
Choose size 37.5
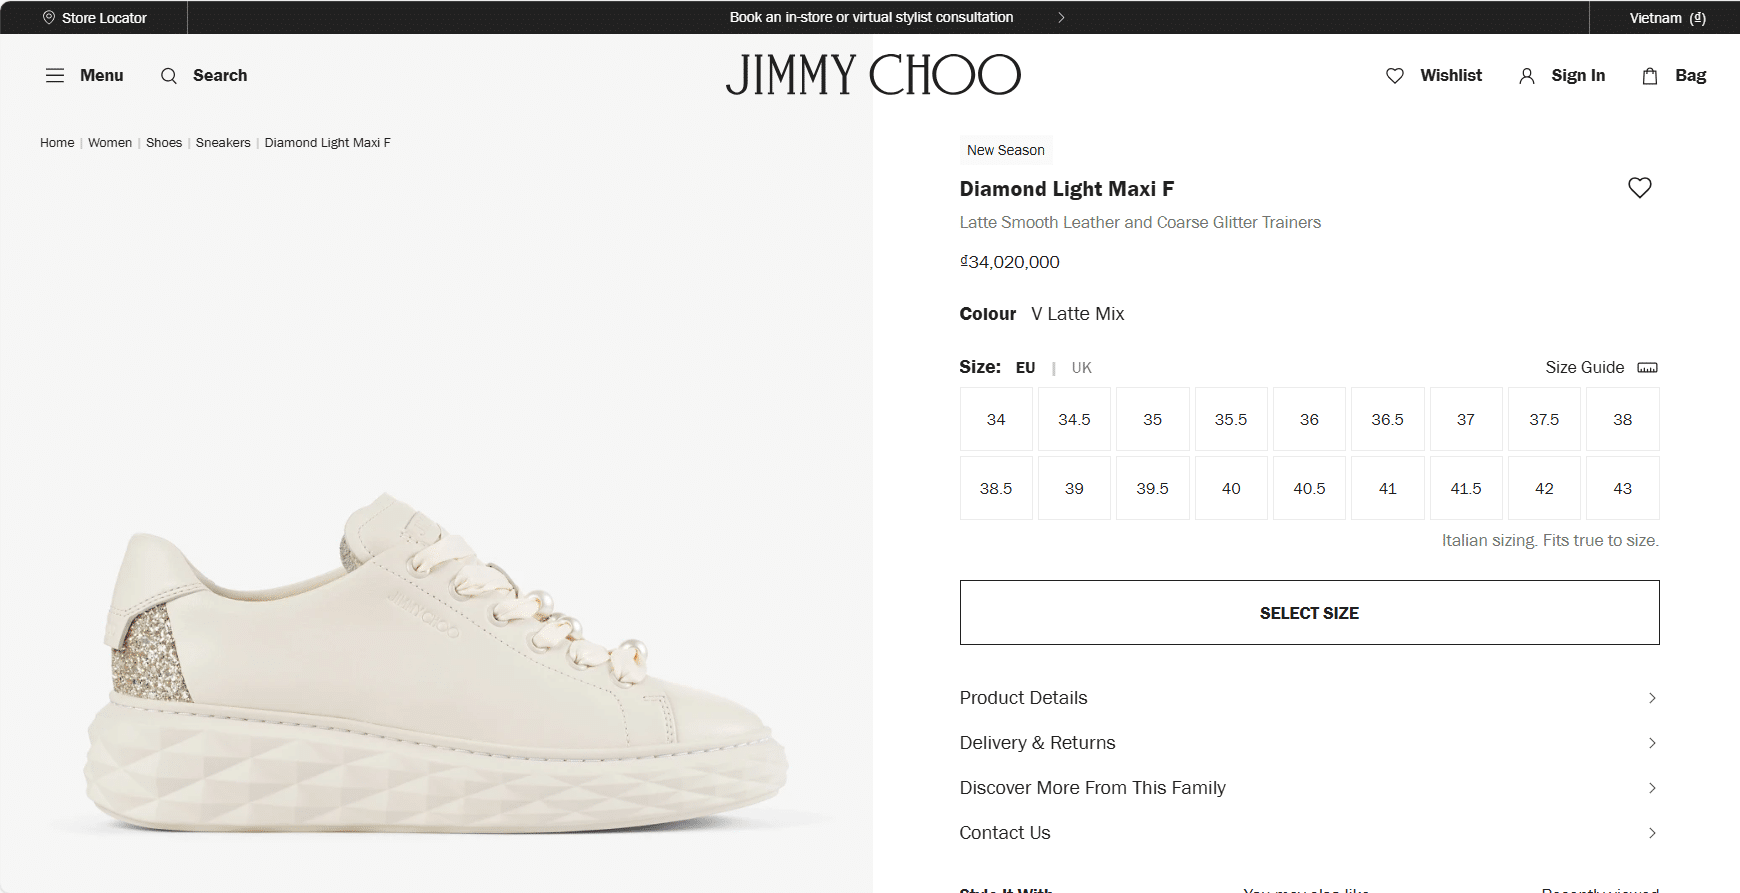(x=1544, y=420)
